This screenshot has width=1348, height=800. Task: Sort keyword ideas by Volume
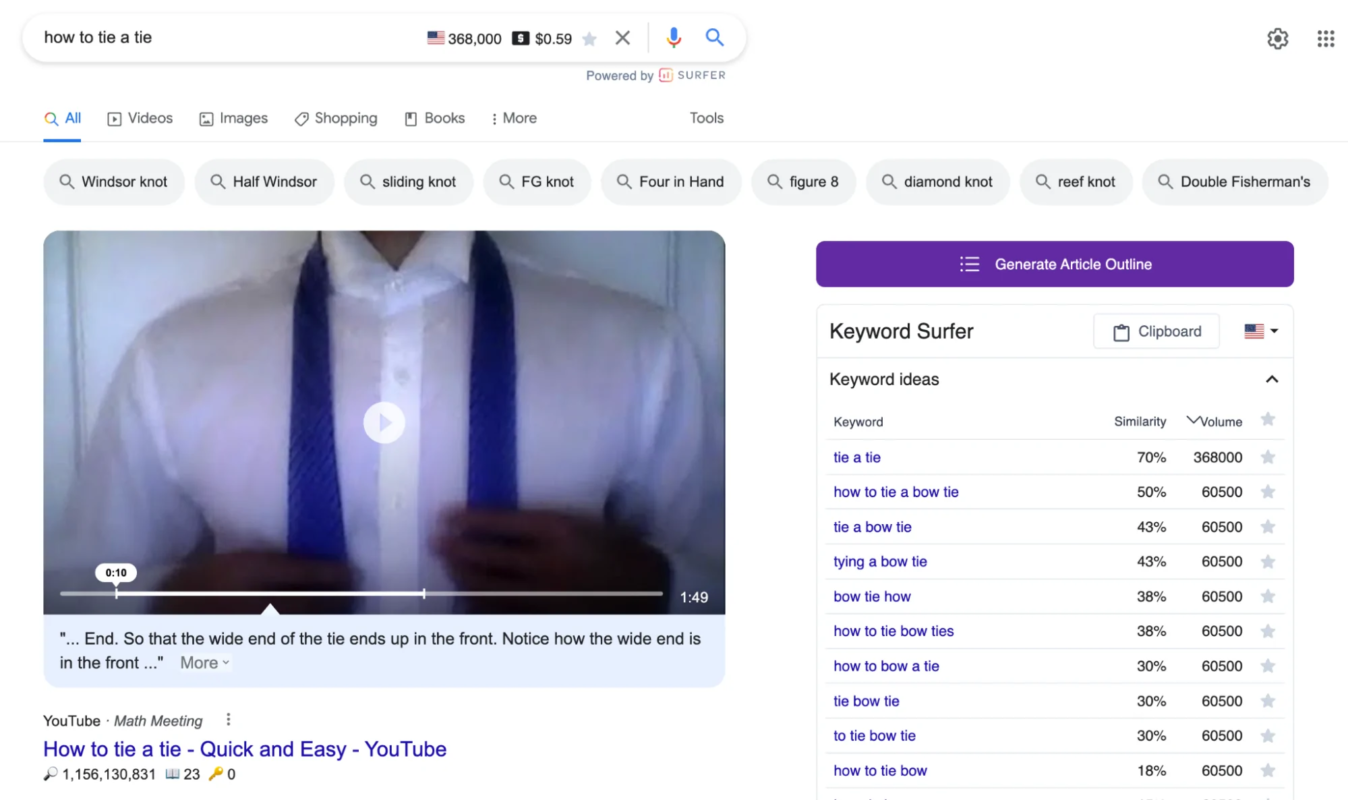click(x=1215, y=422)
